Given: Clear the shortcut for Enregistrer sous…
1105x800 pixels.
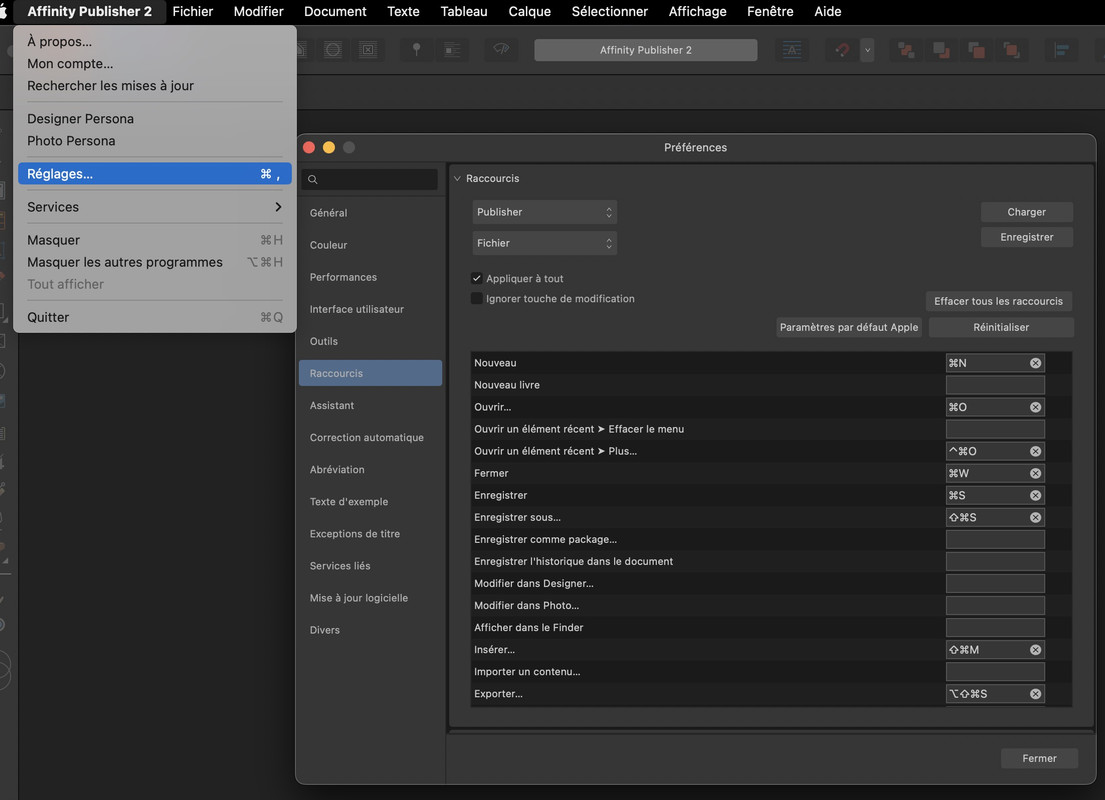Looking at the screenshot, I should pos(1035,517).
